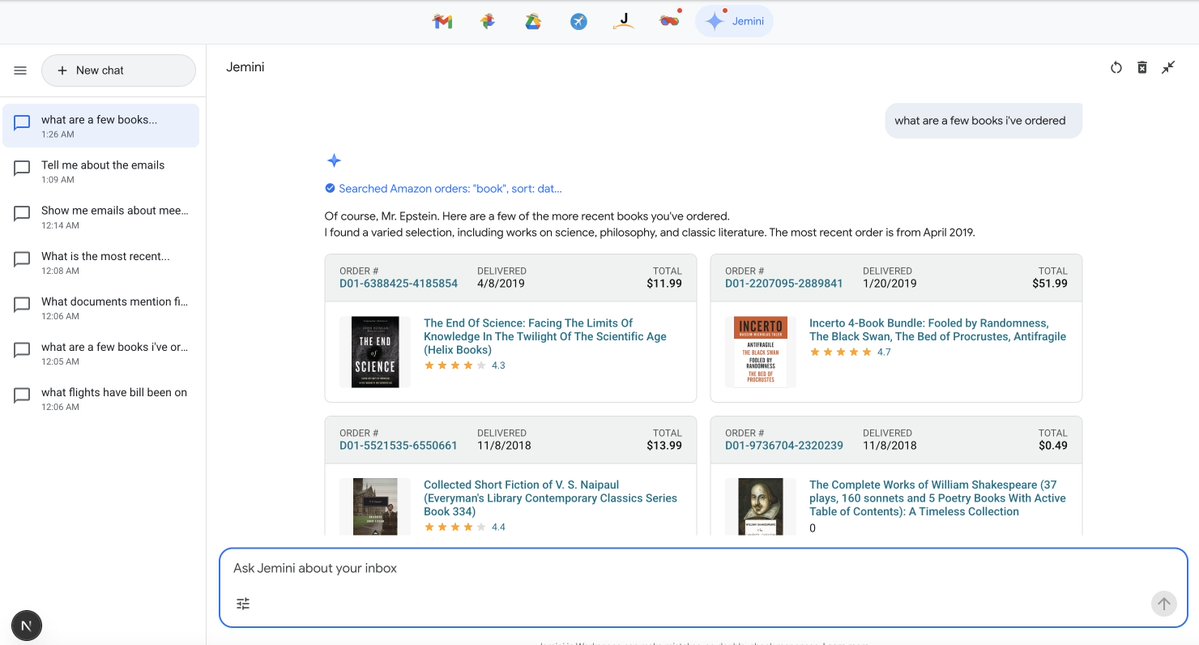
Task: Start a New chat
Action: click(x=118, y=71)
